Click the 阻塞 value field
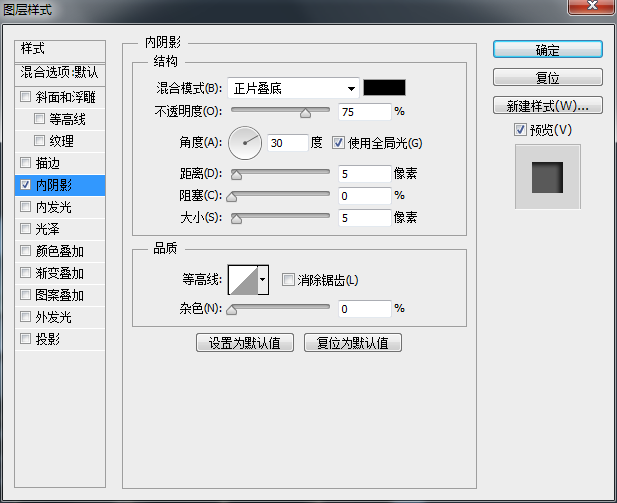The width and height of the screenshot is (617, 503). (x=365, y=196)
